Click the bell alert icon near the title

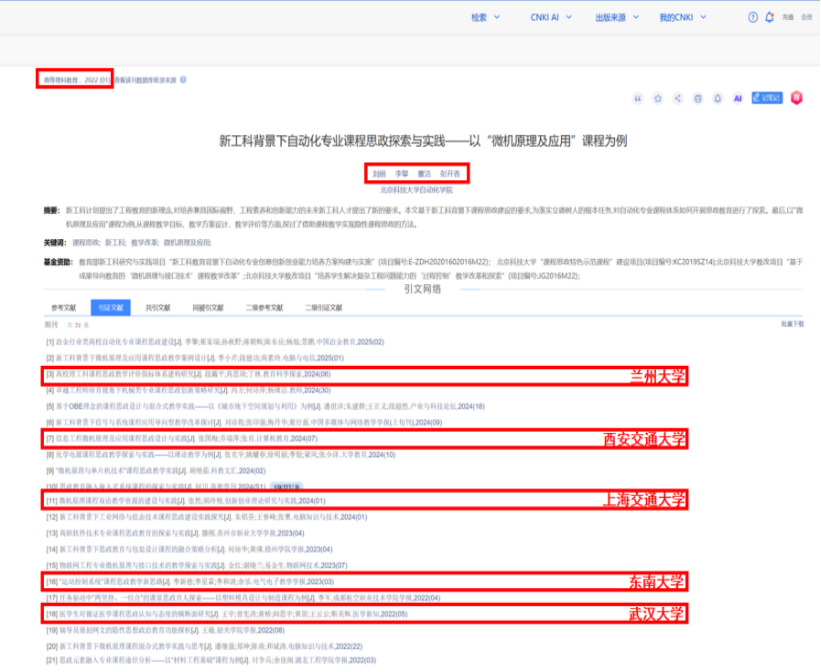coord(717,98)
